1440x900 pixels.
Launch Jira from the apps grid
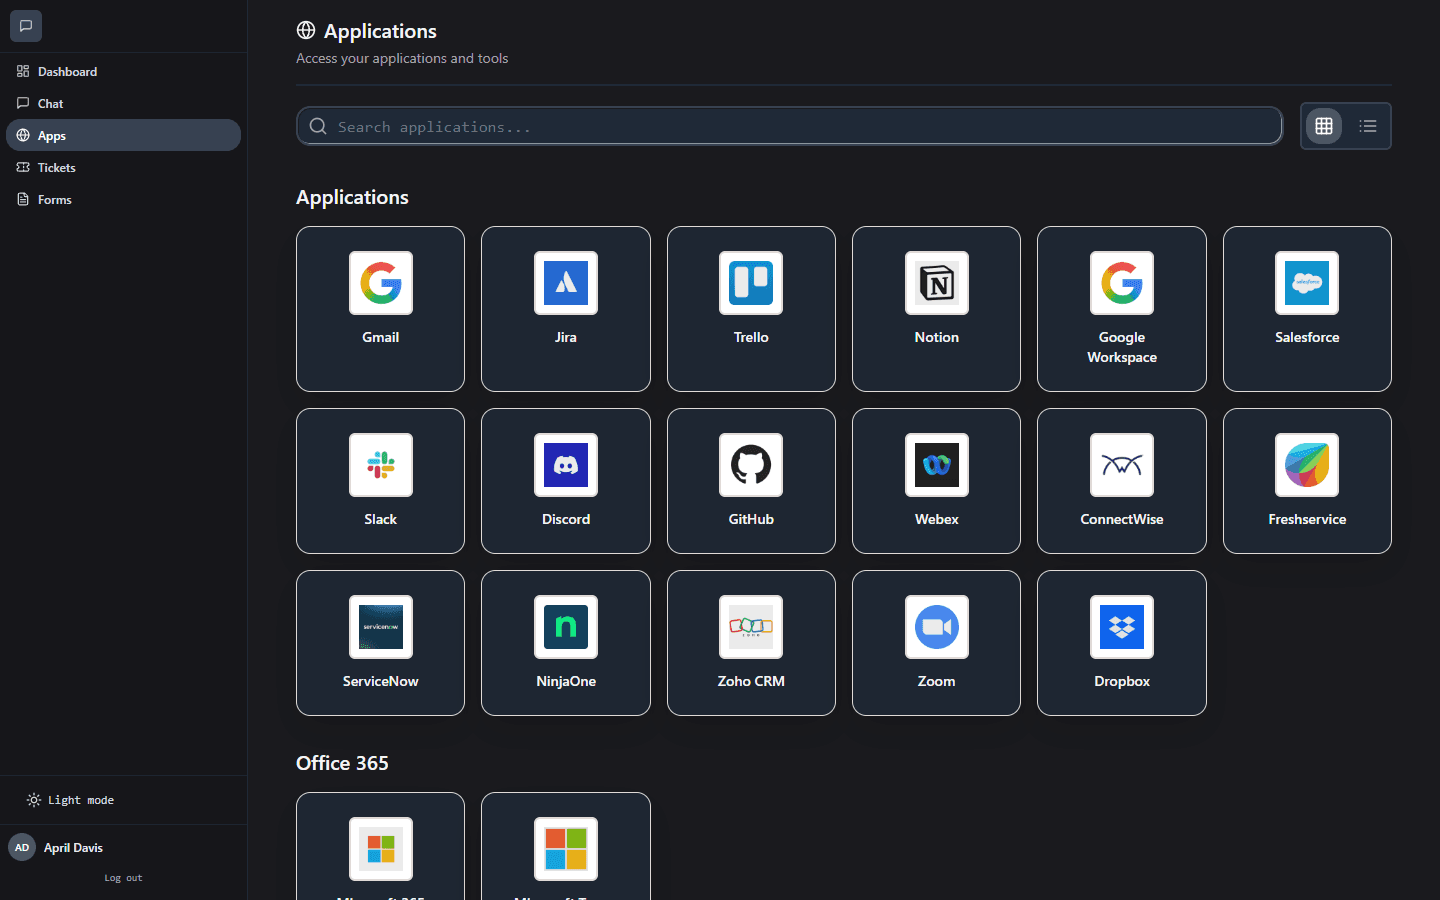click(565, 309)
